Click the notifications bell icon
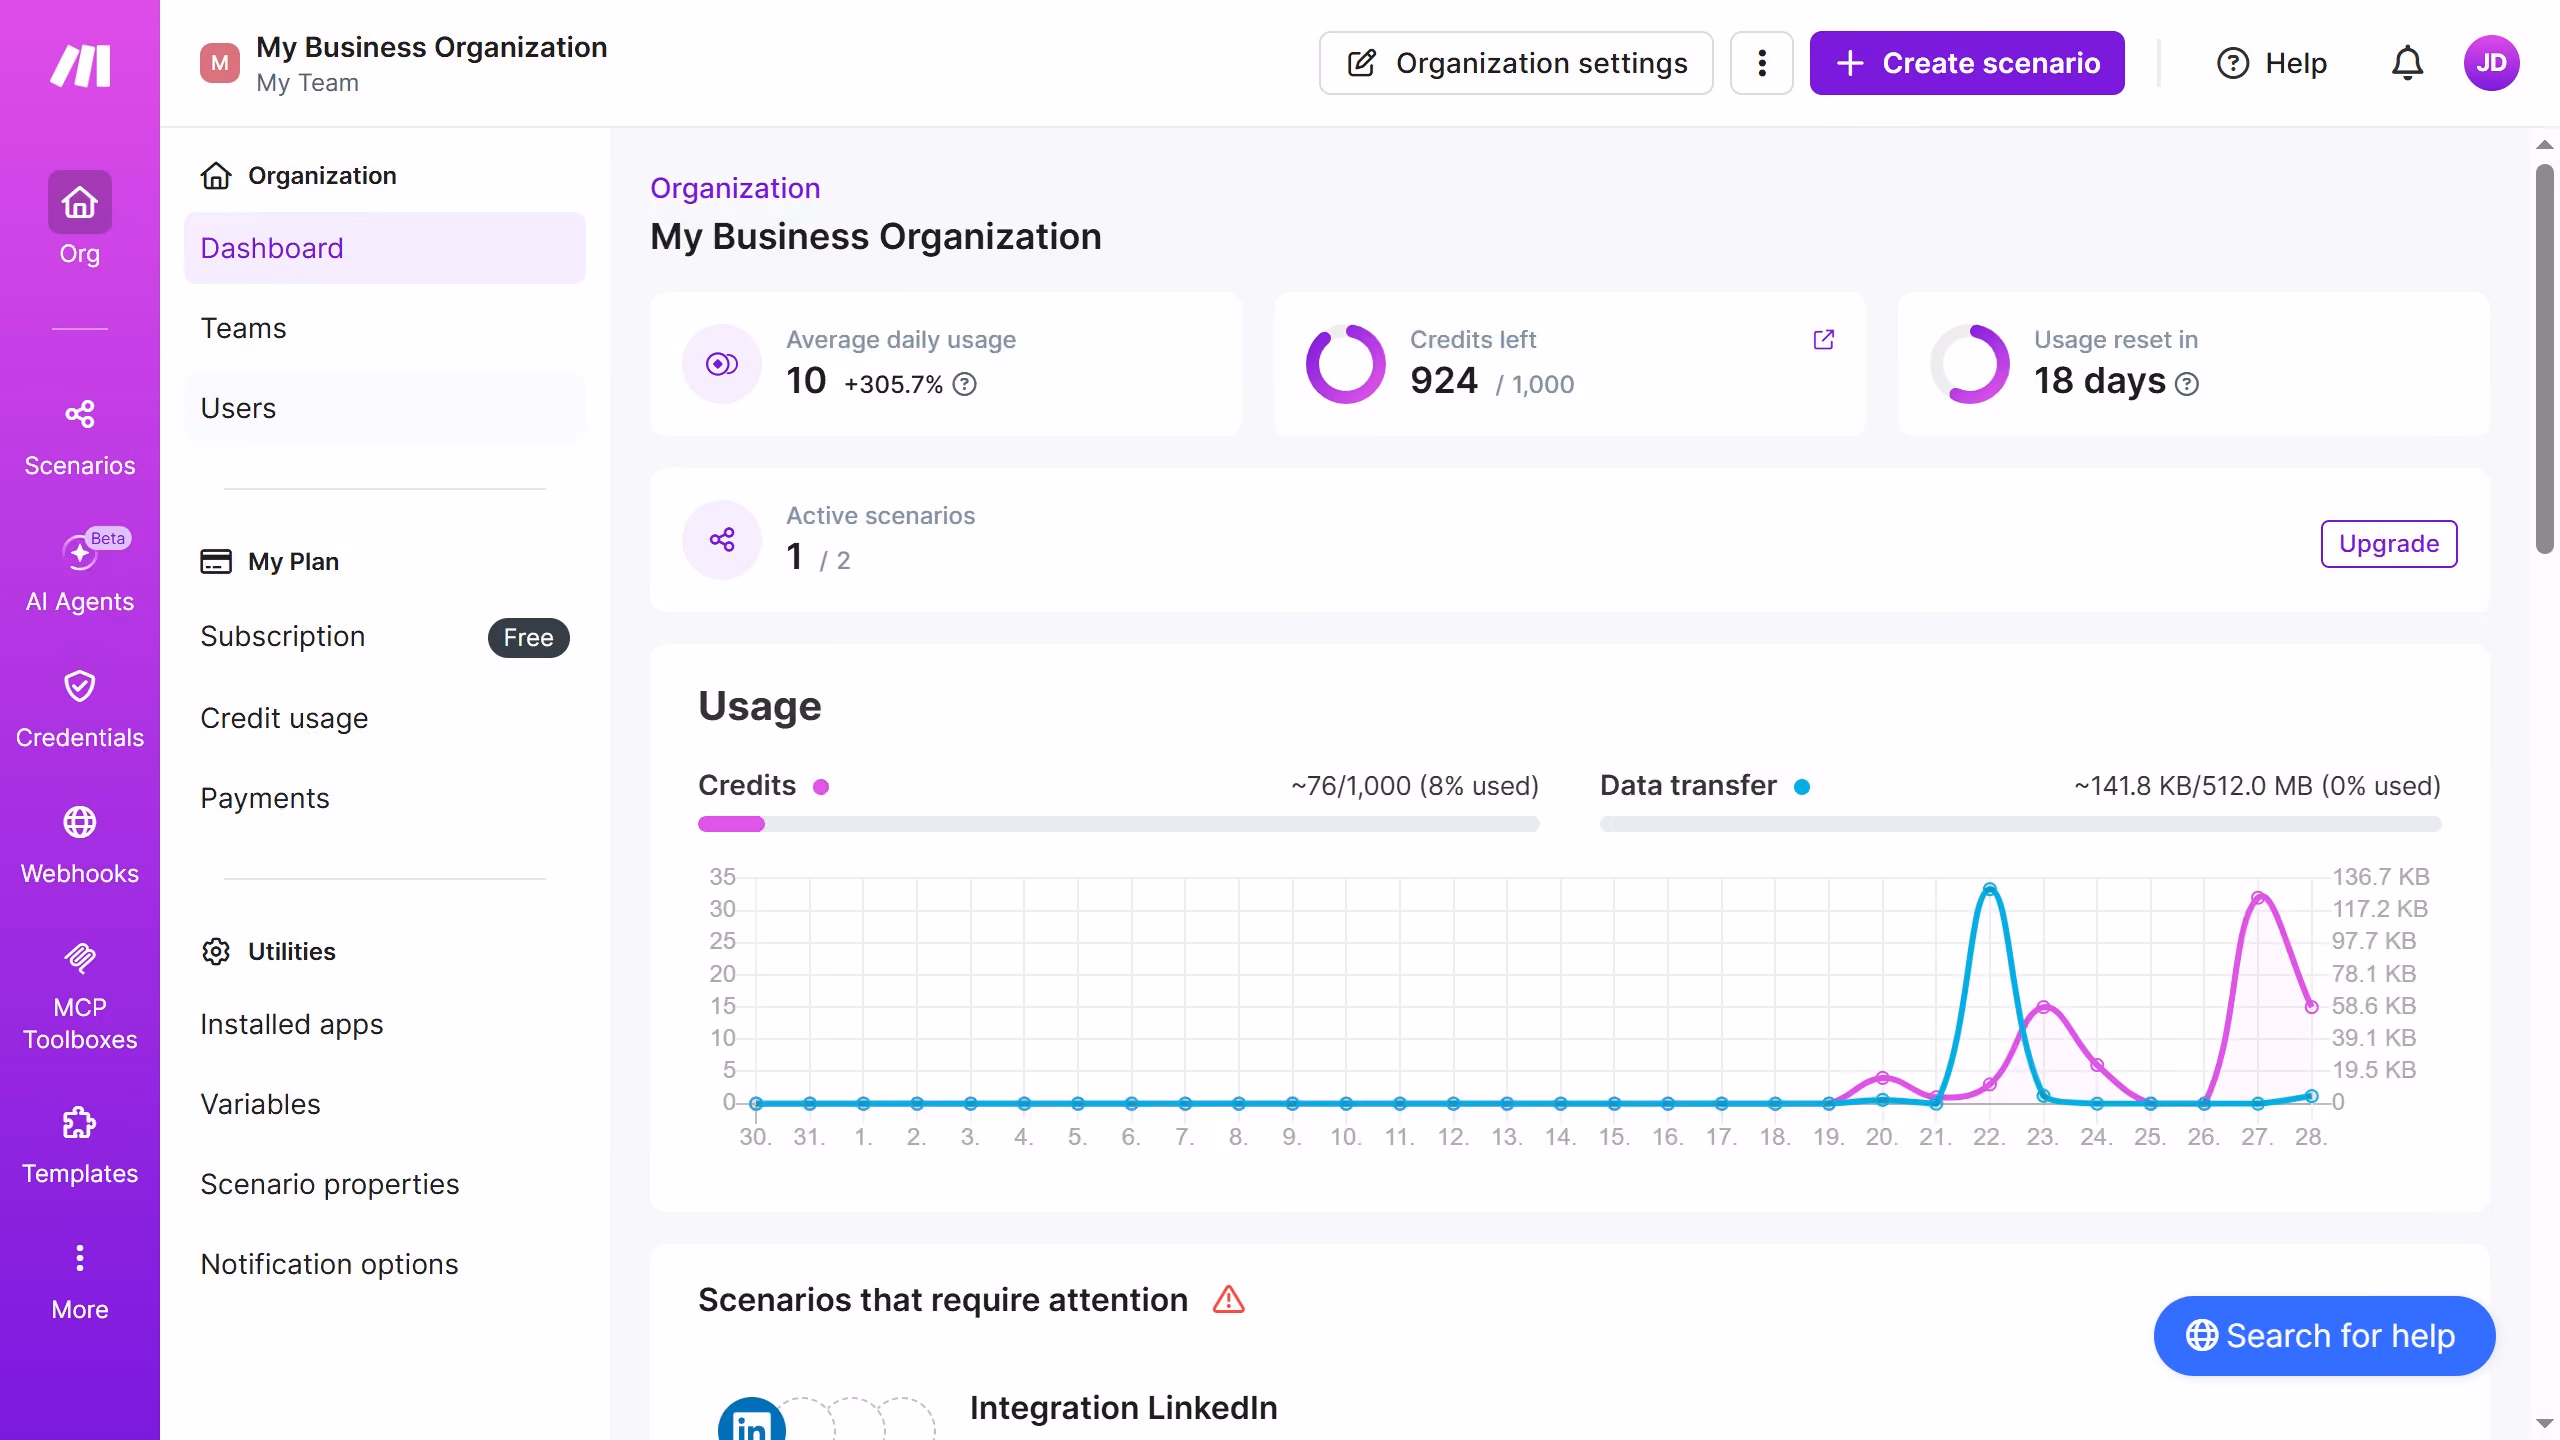Screen dimensions: 2560x1440 pyautogui.click(x=2407, y=63)
